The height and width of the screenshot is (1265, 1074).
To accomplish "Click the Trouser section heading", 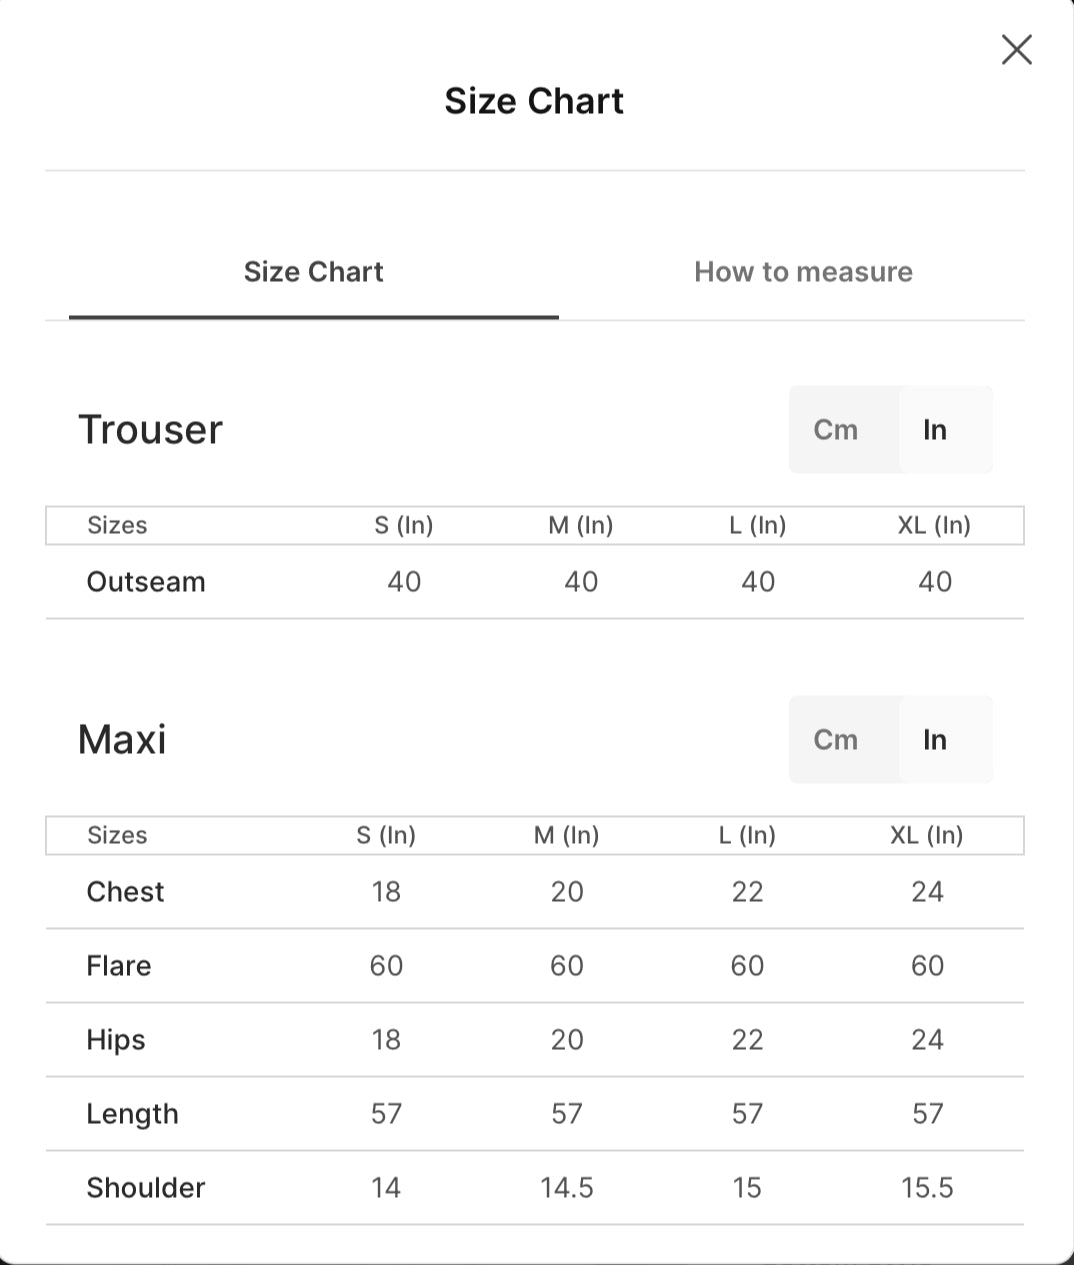I will [x=150, y=430].
